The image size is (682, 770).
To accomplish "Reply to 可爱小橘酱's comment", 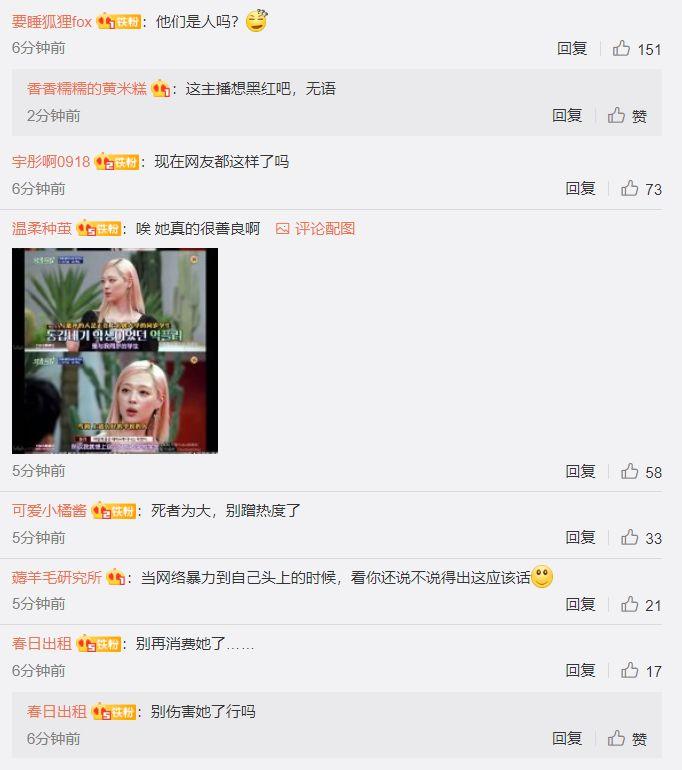I will (x=580, y=537).
